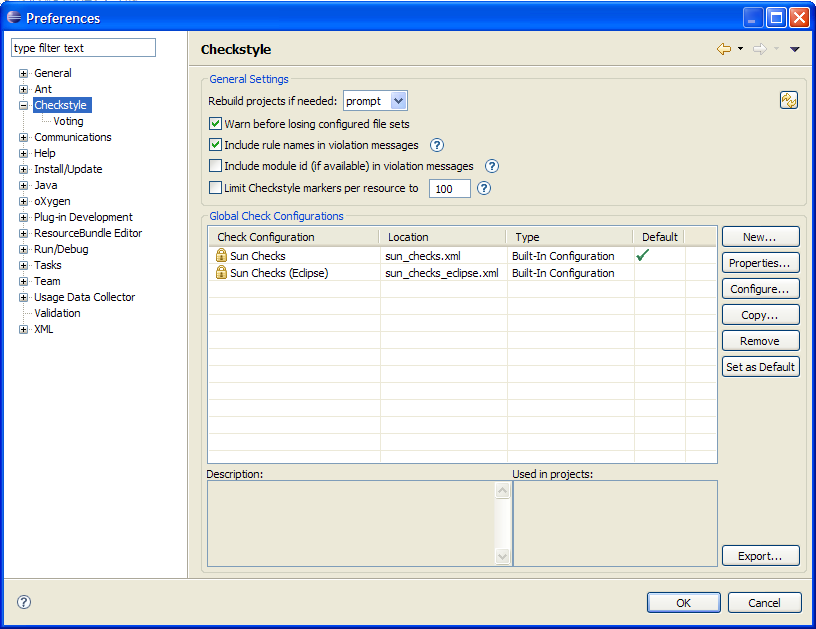816x629 pixels.
Task: Expand the XML tree node
Action: (x=23, y=329)
